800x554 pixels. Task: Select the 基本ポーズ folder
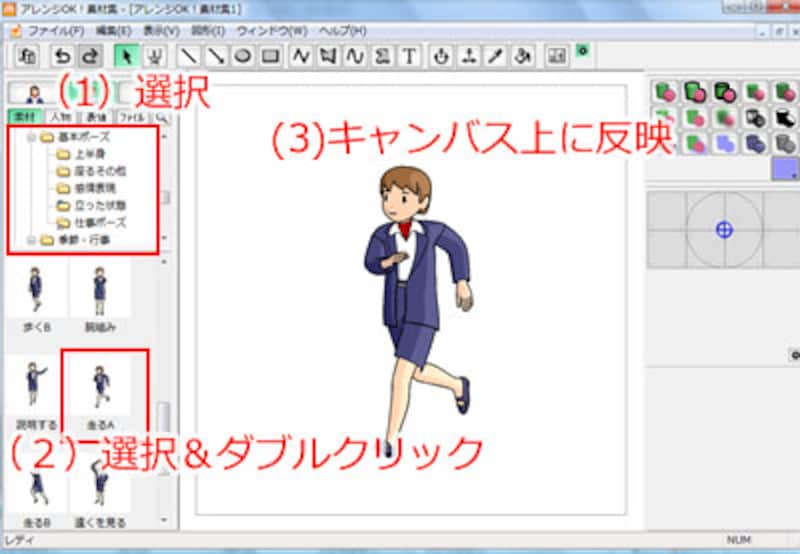click(76, 137)
